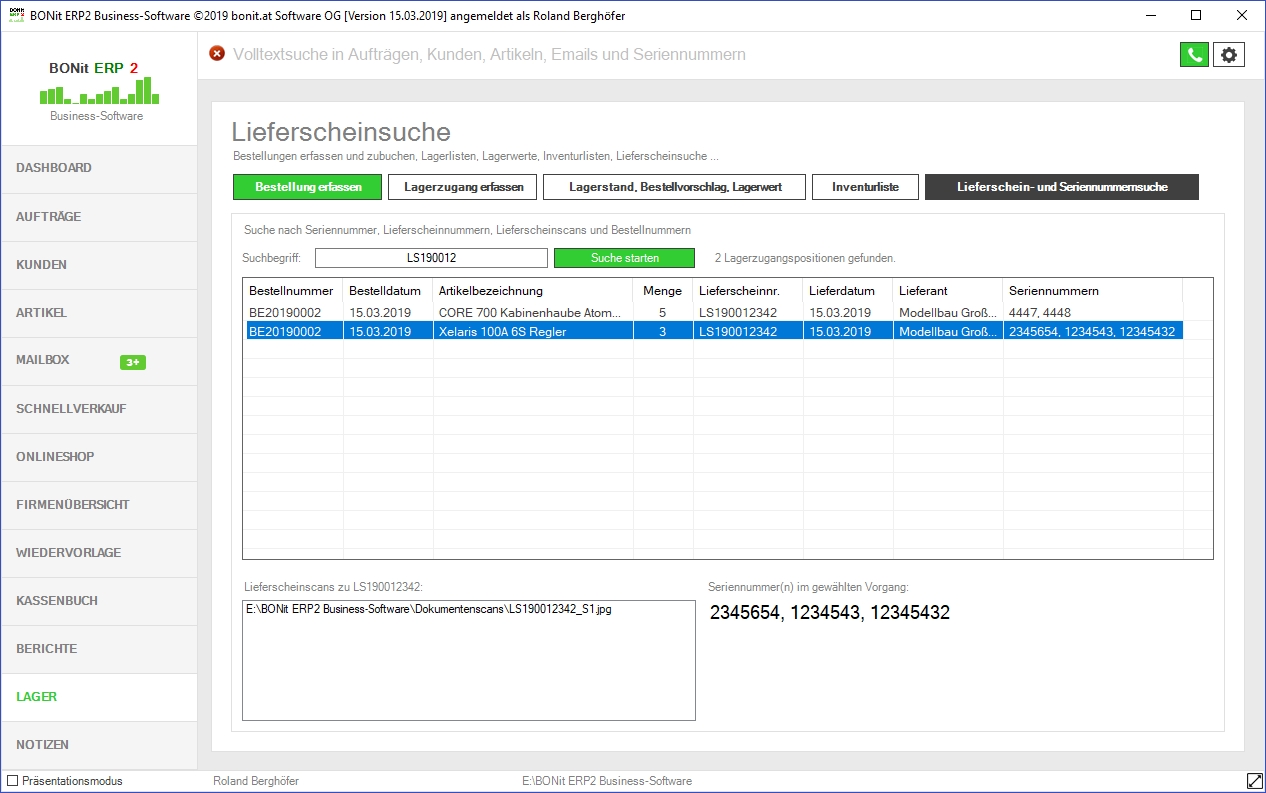Click the 2 Lagerzugangspositionen gefunden message

coord(805,258)
